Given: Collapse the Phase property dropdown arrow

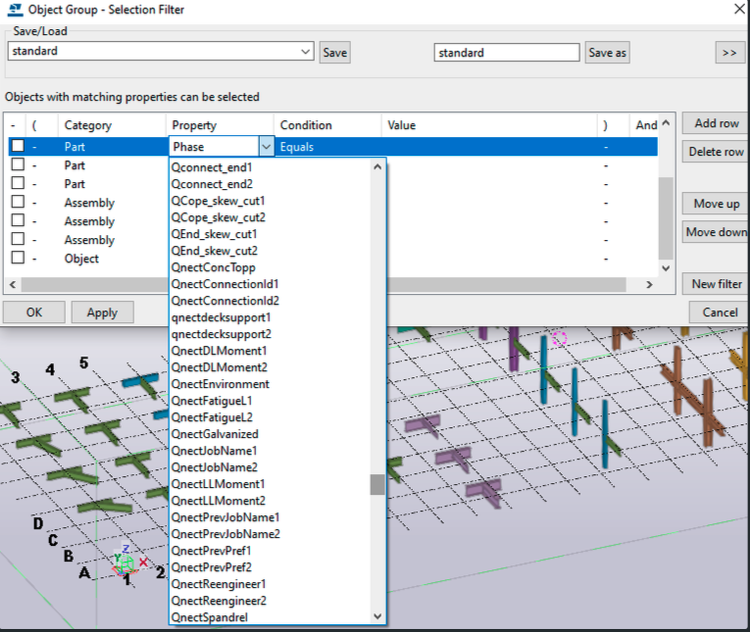Looking at the screenshot, I should (x=266, y=147).
